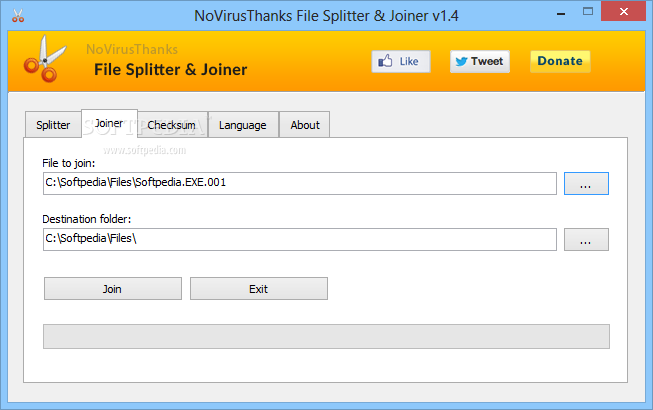The image size is (653, 410).
Task: Go to the About tab
Action: tap(305, 124)
